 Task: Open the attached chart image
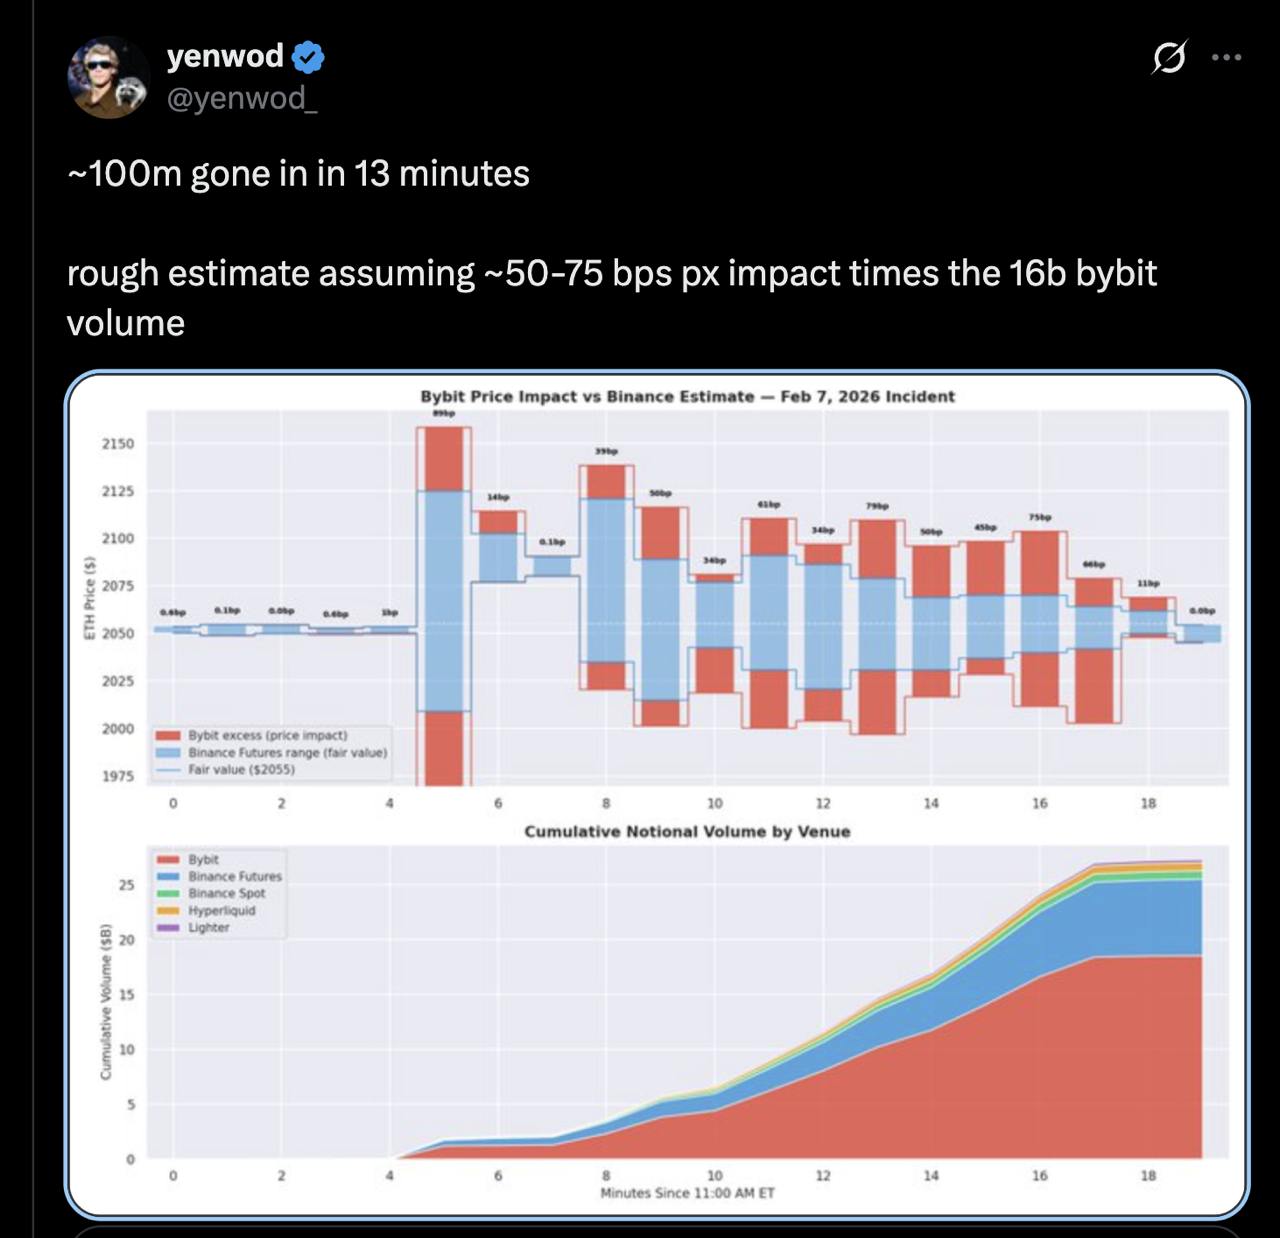coord(657,795)
